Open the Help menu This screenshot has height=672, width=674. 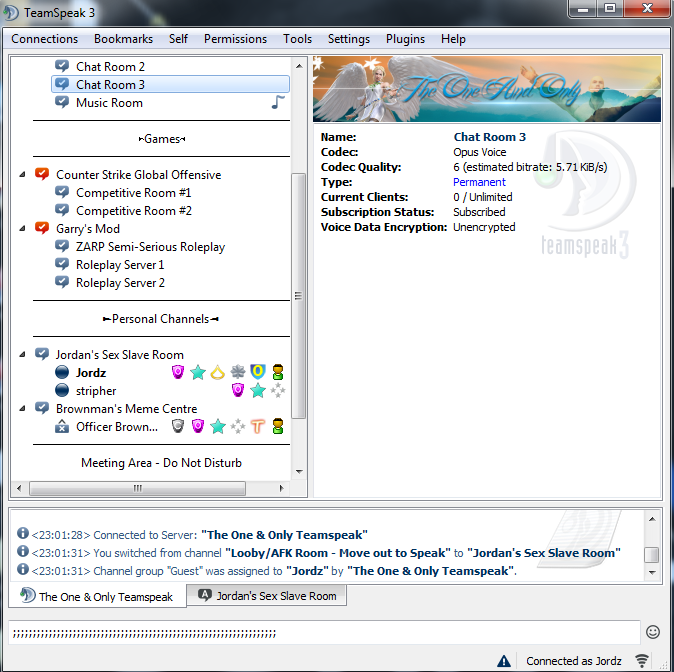(x=453, y=39)
